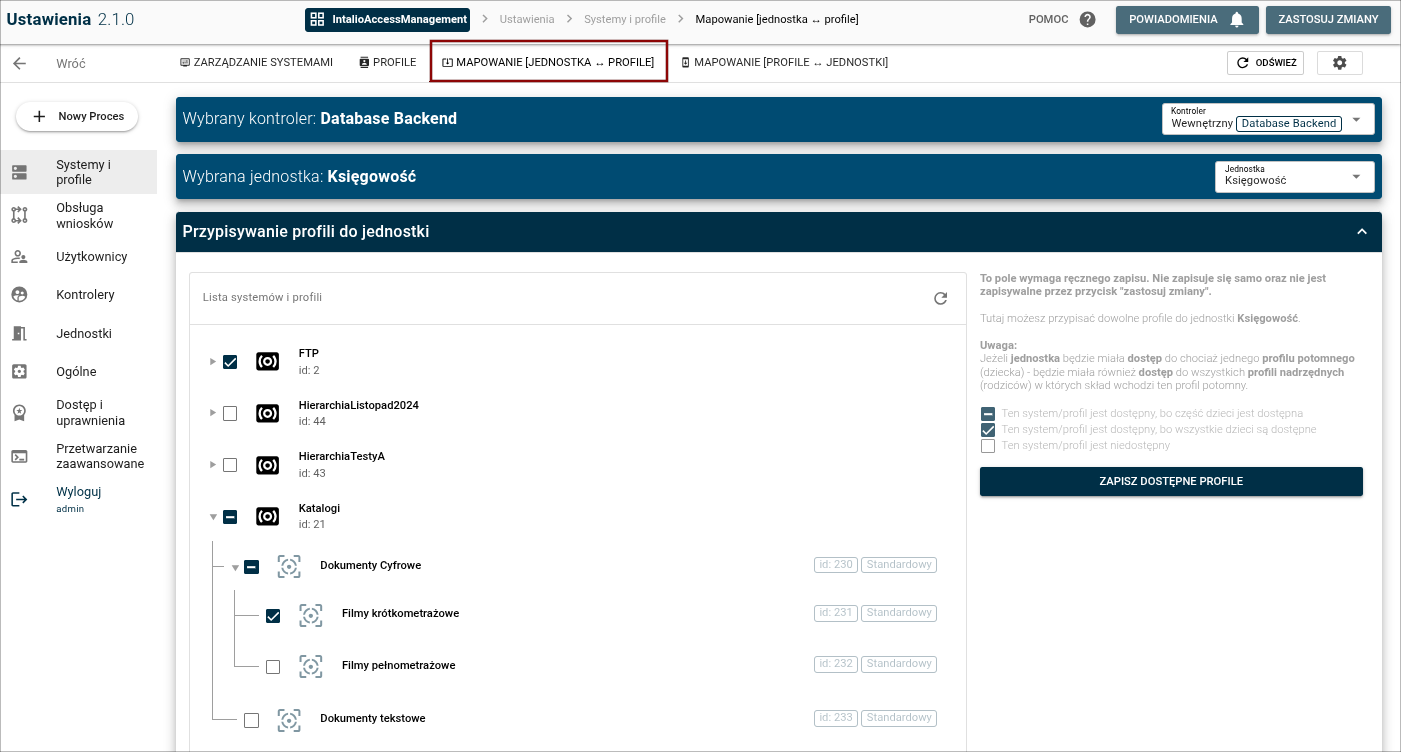This screenshot has width=1401, height=752.
Task: Open Systemy i profile sidebar section
Action: click(x=78, y=172)
